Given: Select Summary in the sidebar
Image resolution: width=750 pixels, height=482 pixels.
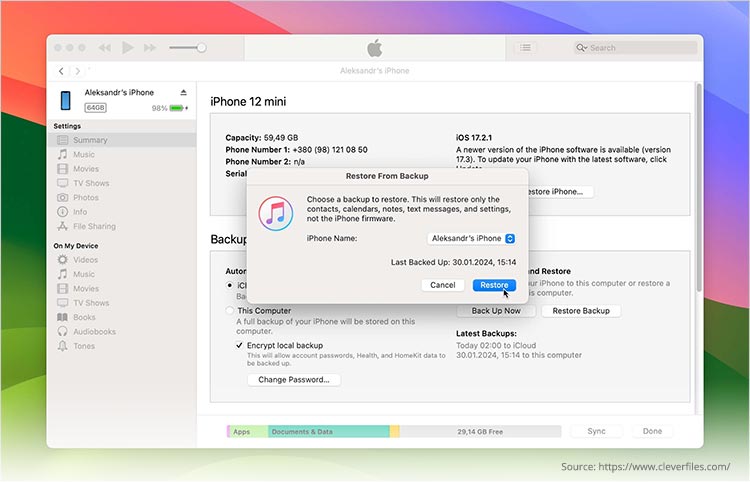Looking at the screenshot, I should click(122, 140).
